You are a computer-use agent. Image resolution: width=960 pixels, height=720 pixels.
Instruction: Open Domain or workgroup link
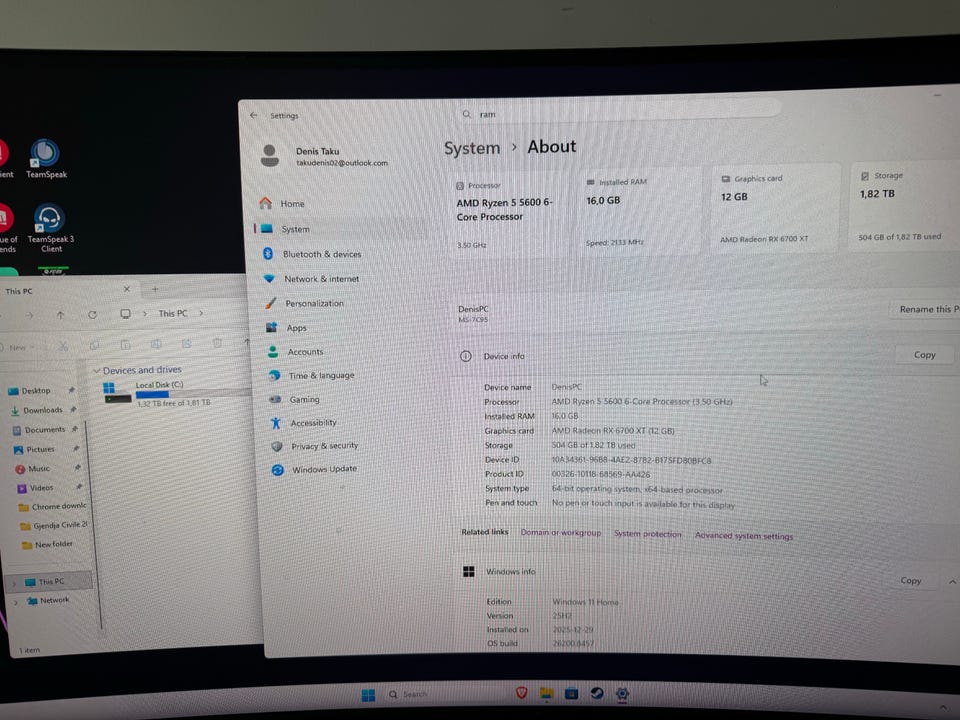(561, 533)
